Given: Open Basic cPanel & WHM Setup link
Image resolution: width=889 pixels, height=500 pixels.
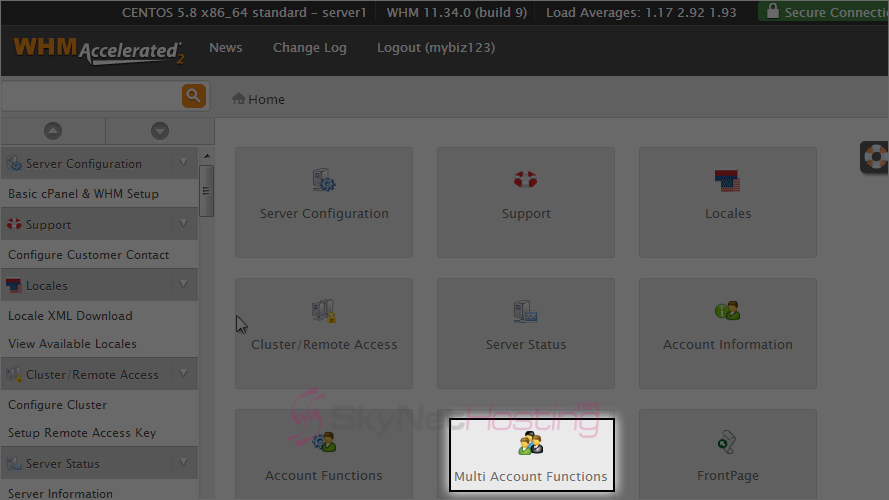Looking at the screenshot, I should pyautogui.click(x=83, y=194).
